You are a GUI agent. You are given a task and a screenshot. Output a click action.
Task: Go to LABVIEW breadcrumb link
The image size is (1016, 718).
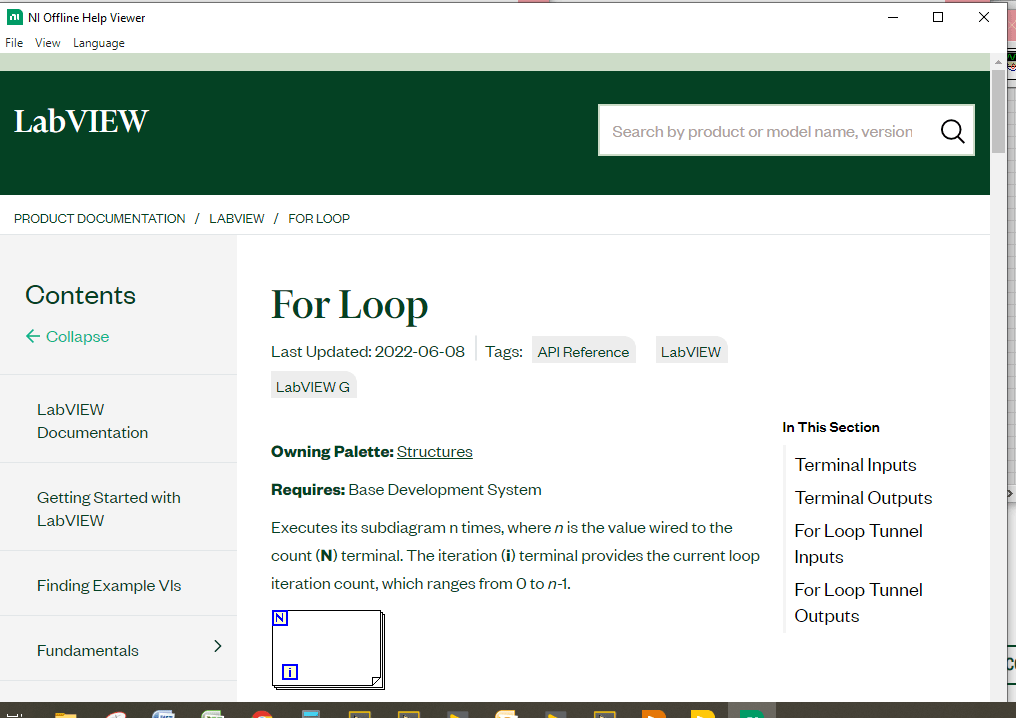point(237,218)
